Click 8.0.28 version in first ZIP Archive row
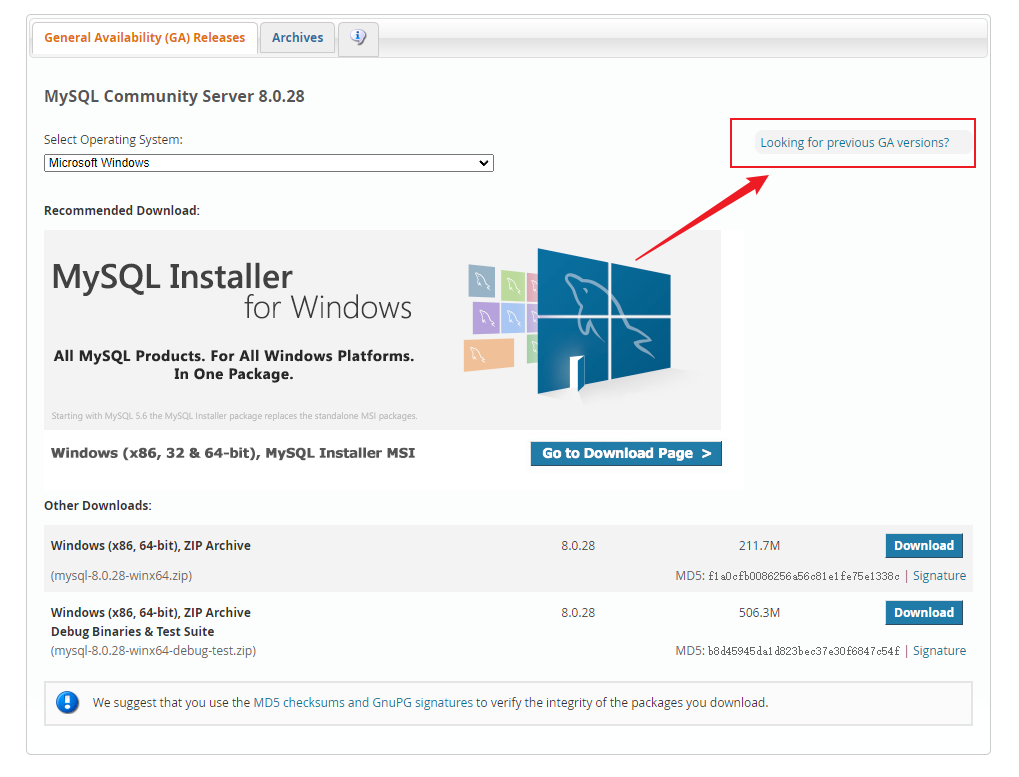Image resolution: width=1019 pixels, height=777 pixels. (578, 546)
